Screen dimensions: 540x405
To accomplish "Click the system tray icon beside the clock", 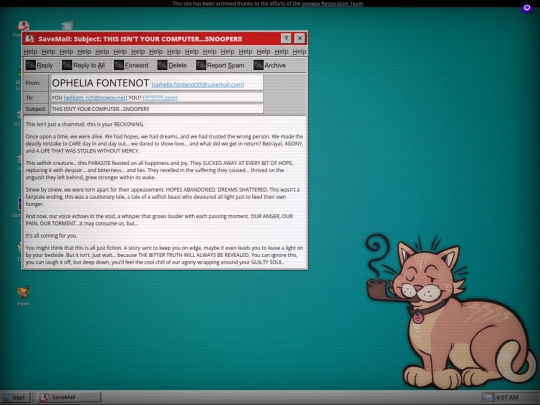I will 487,397.
